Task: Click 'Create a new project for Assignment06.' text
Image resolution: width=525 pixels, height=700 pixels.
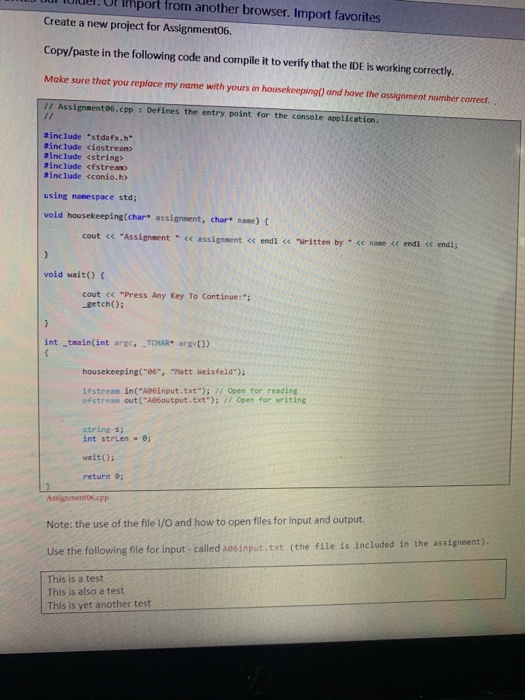Action: 138,25
